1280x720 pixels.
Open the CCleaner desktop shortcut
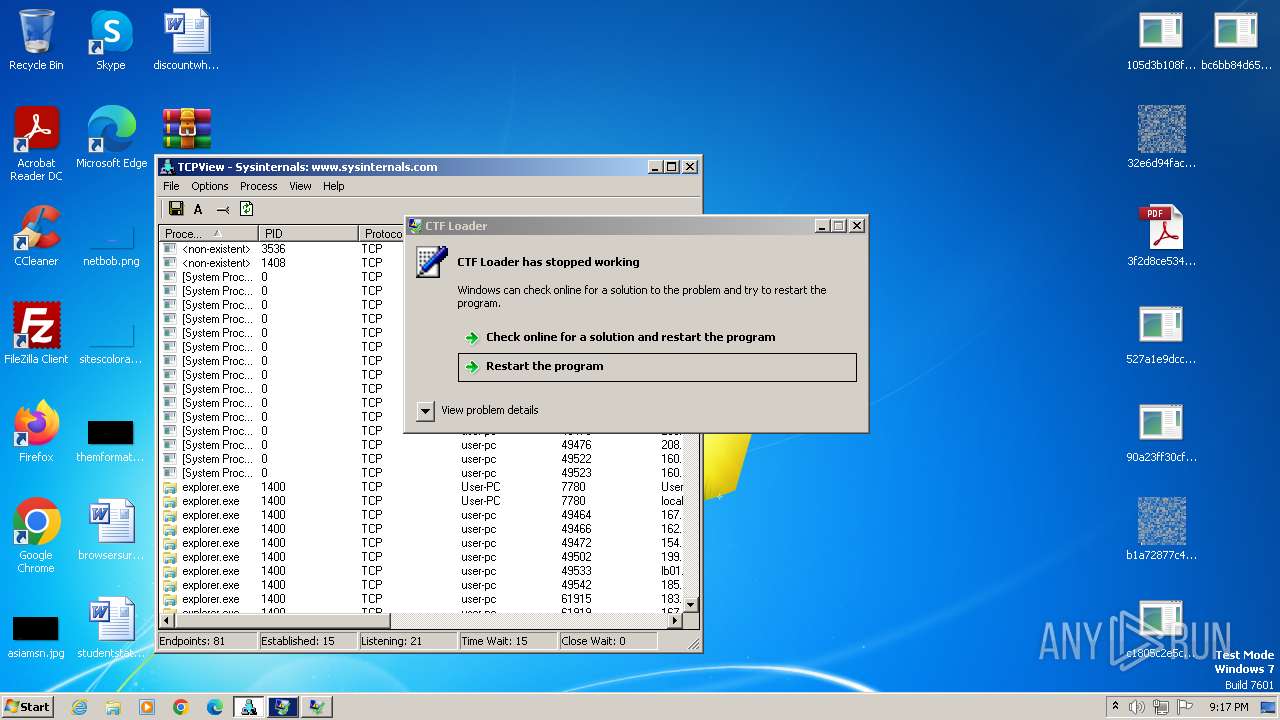pos(36,236)
